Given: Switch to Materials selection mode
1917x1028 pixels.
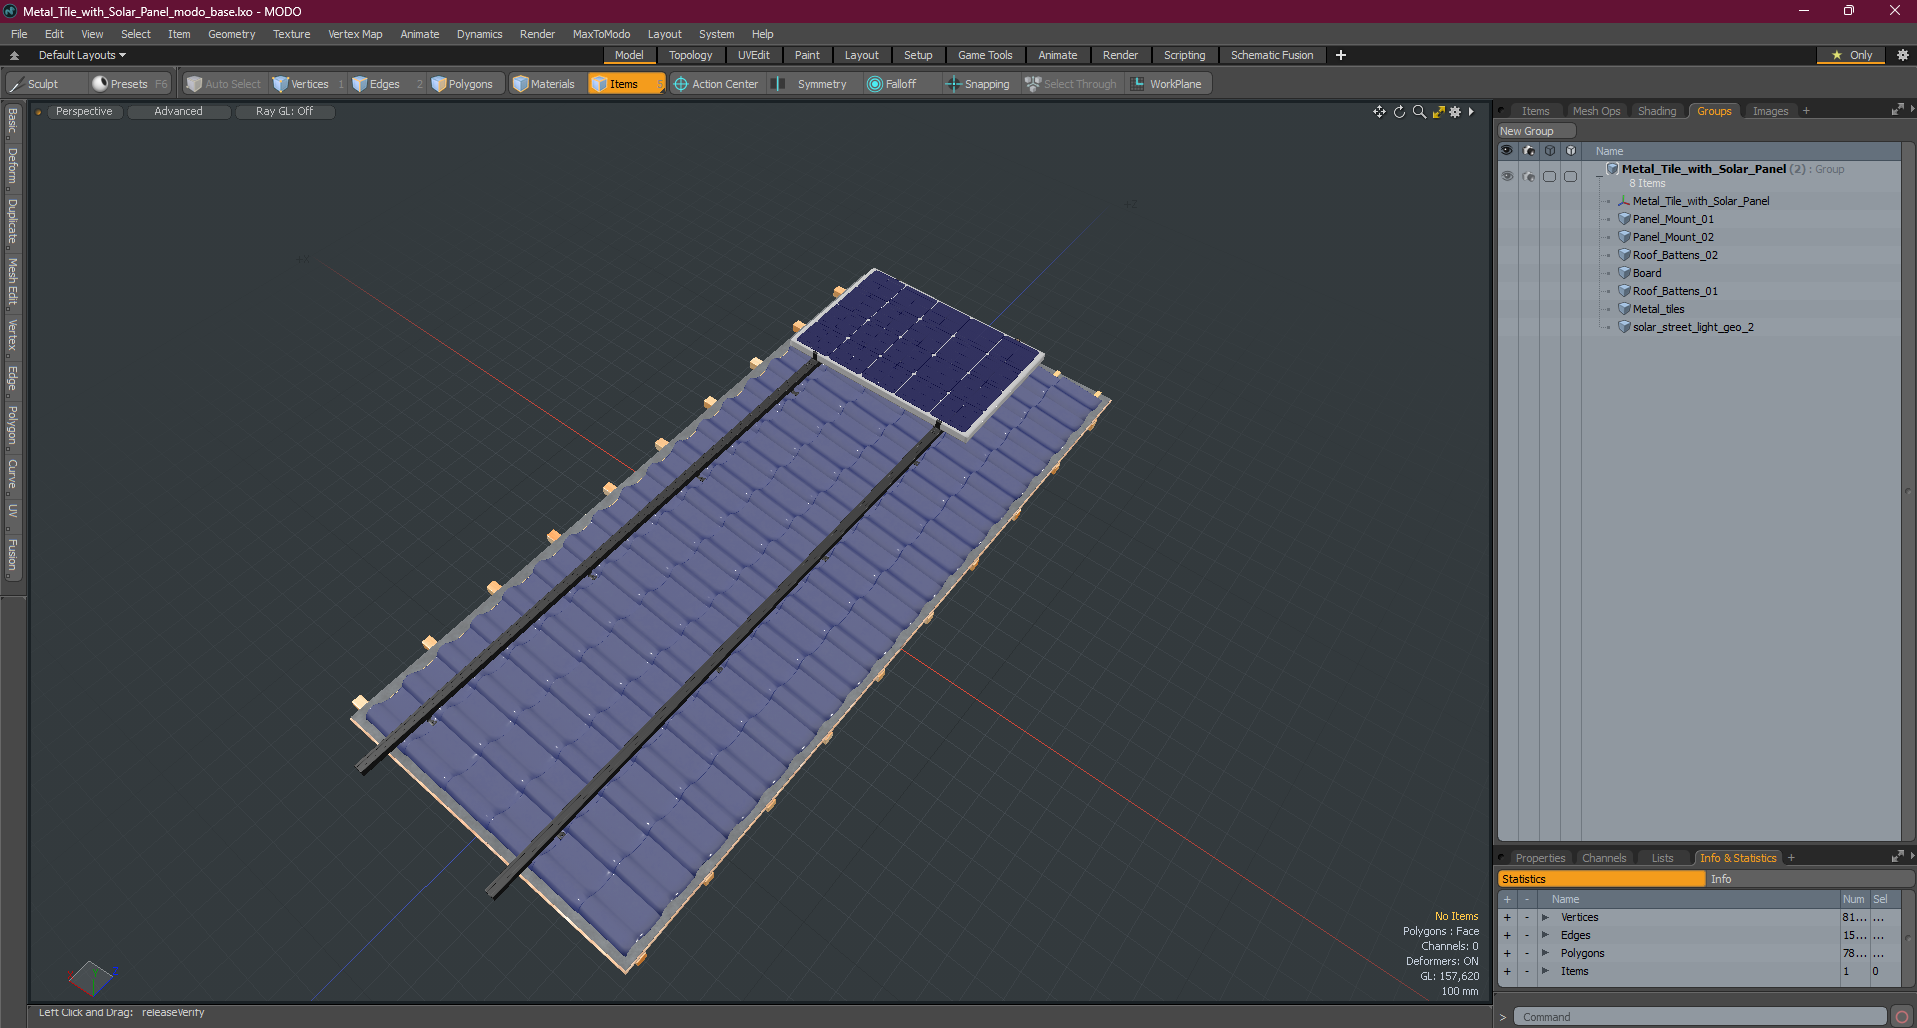Looking at the screenshot, I should [544, 84].
